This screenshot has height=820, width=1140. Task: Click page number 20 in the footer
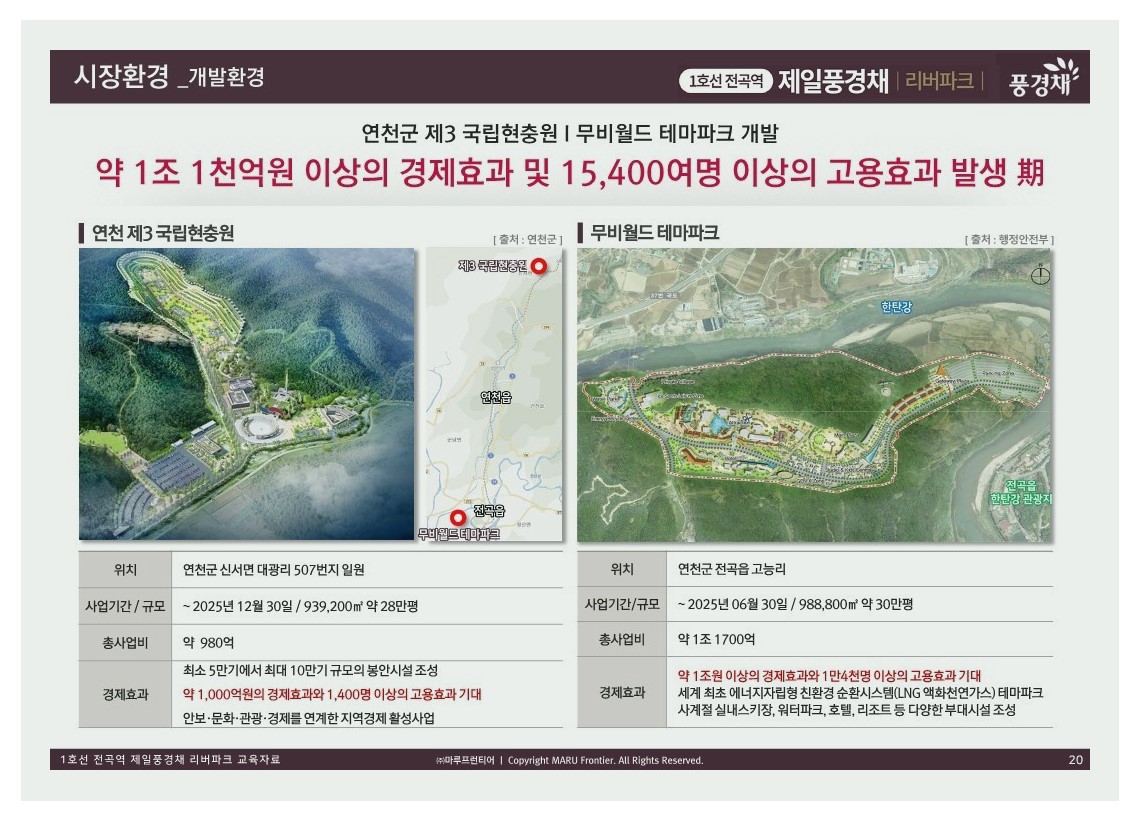tap(1075, 760)
